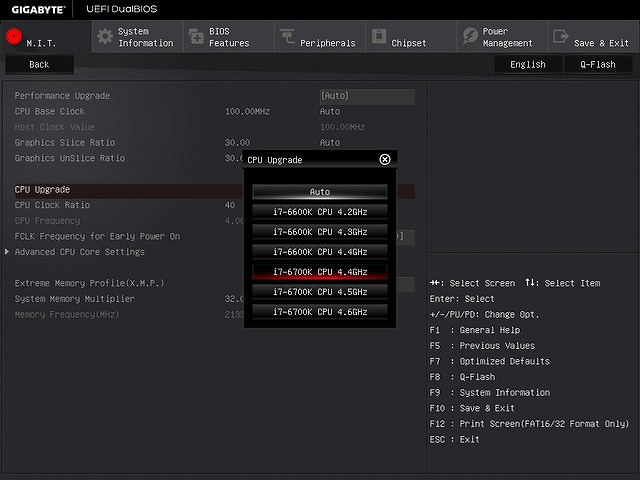Click the Memory Frequency(MHz) label
The width and height of the screenshot is (640, 480).
pyautogui.click(x=67, y=315)
